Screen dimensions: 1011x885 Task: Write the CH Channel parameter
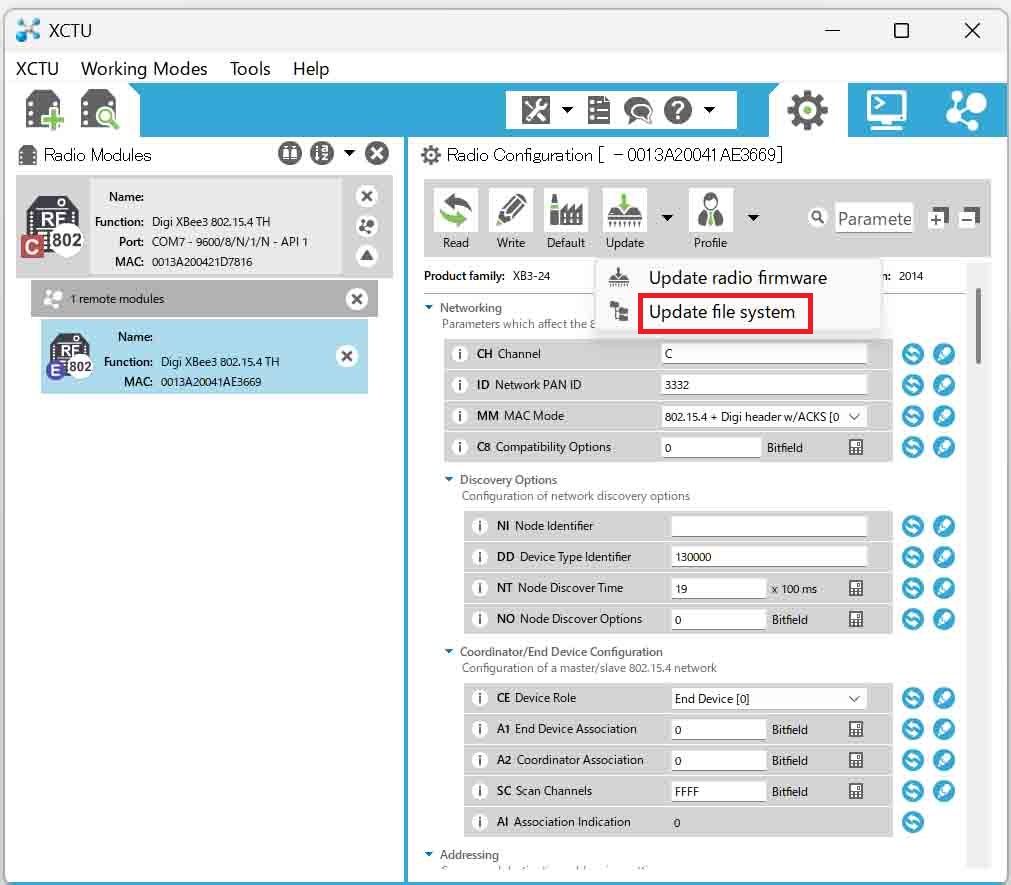(944, 354)
